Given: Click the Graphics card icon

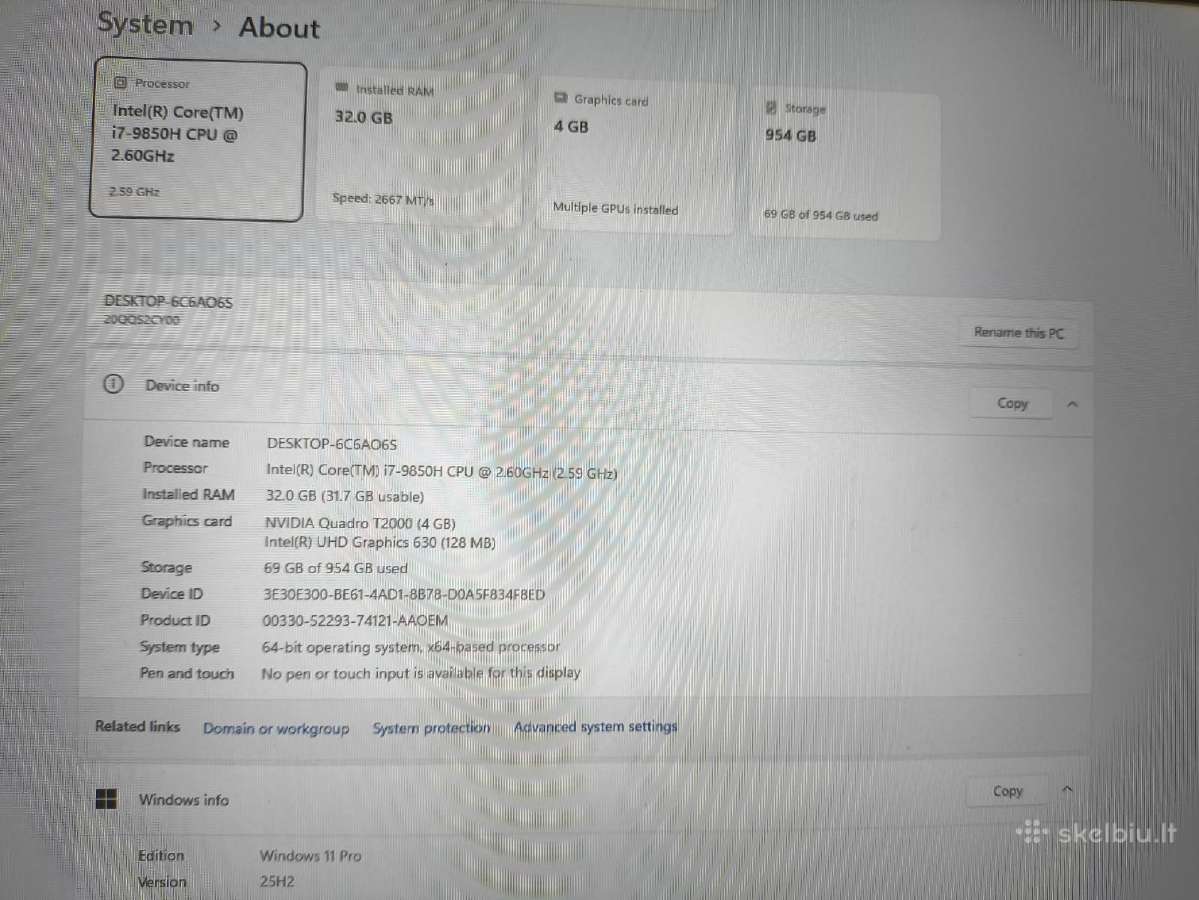Looking at the screenshot, I should coord(561,98).
